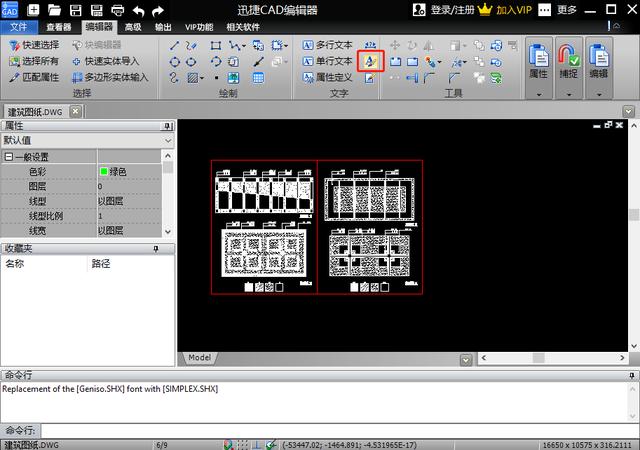
Task: Click the New file icon in title bar
Action: [x=33, y=10]
